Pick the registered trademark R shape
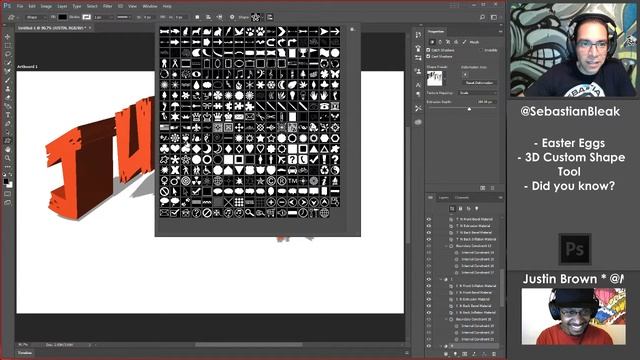Image resolution: width=640 pixels, height=360 pixels. 282,180
